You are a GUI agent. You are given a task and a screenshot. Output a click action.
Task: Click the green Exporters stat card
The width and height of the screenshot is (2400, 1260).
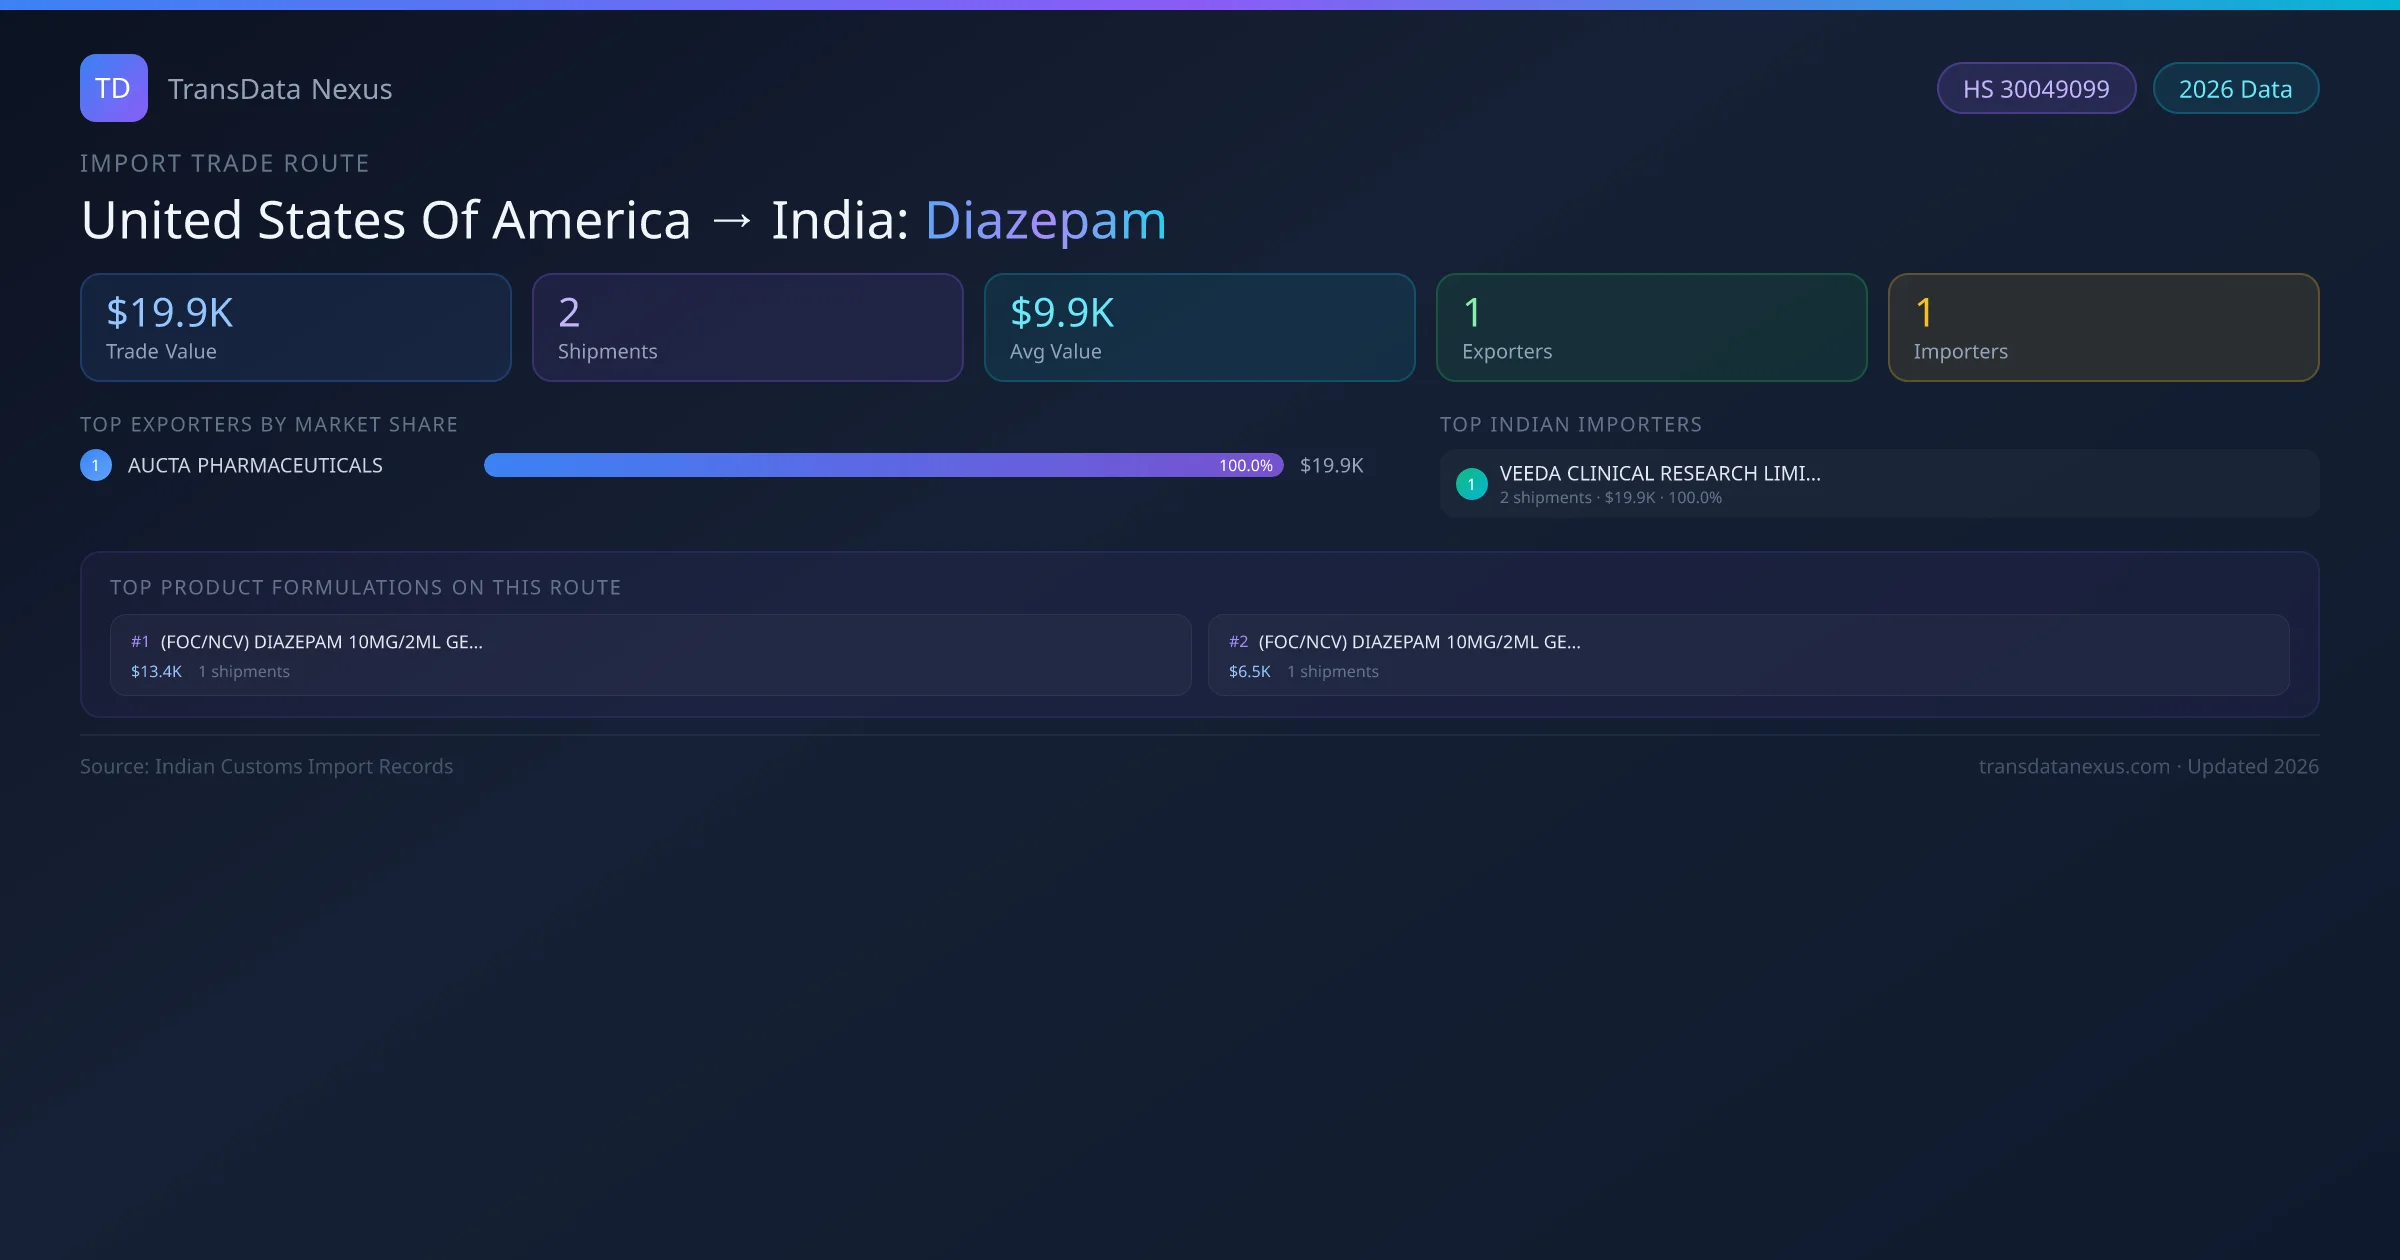click(x=1651, y=327)
